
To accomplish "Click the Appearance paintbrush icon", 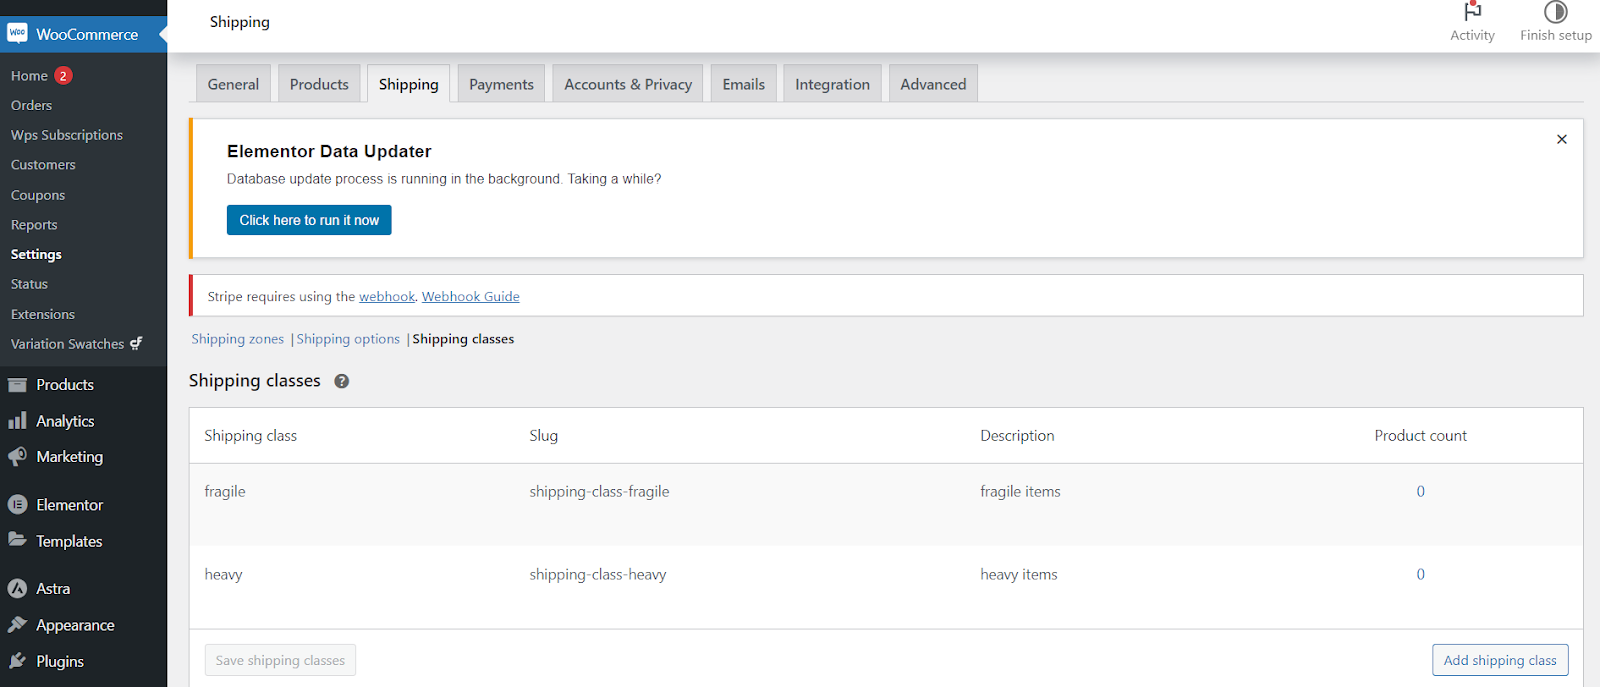I will click(17, 625).
